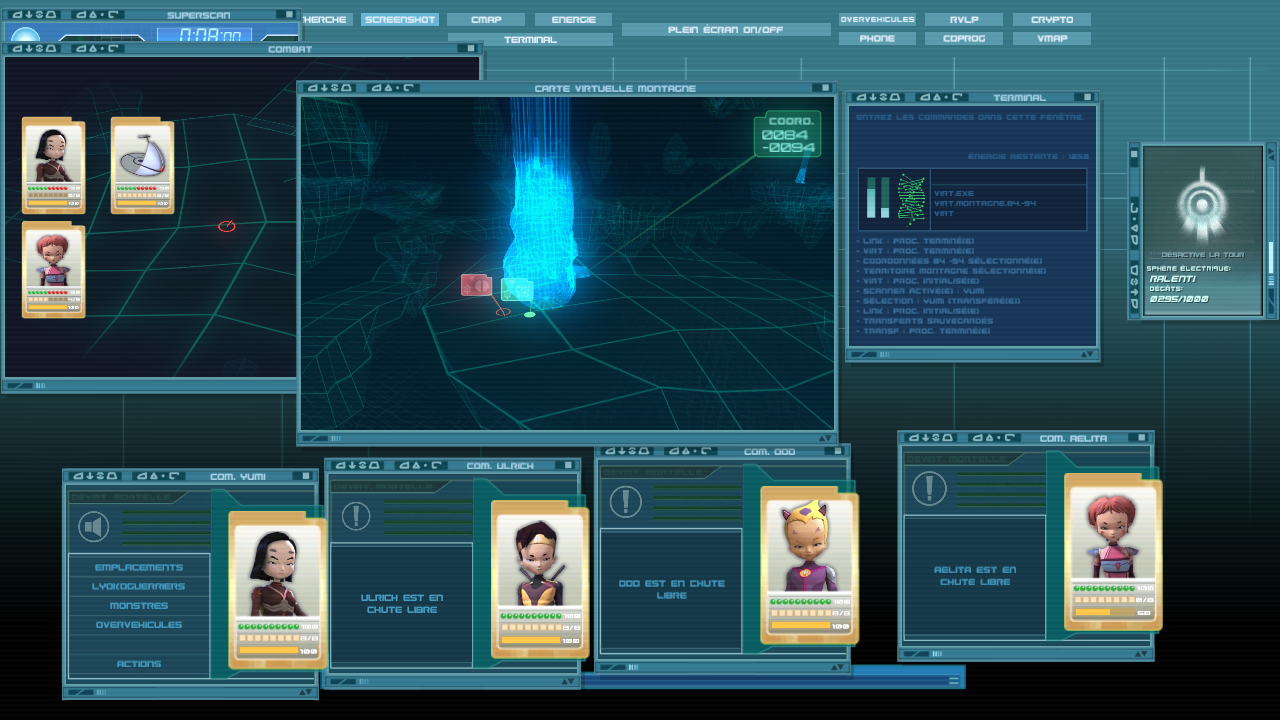The height and width of the screenshot is (720, 1280).
Task: Click the Terminal button in top bar
Action: pos(530,39)
